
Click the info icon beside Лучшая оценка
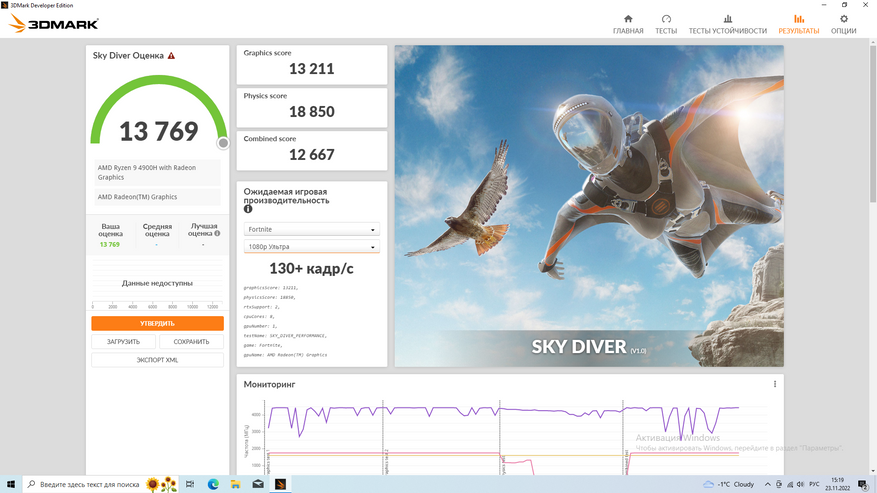(217, 233)
